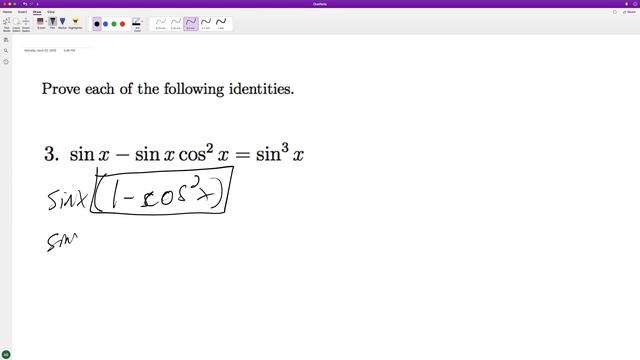Open the Ink Color picker
The height and width of the screenshot is (360, 640).
coord(137,24)
